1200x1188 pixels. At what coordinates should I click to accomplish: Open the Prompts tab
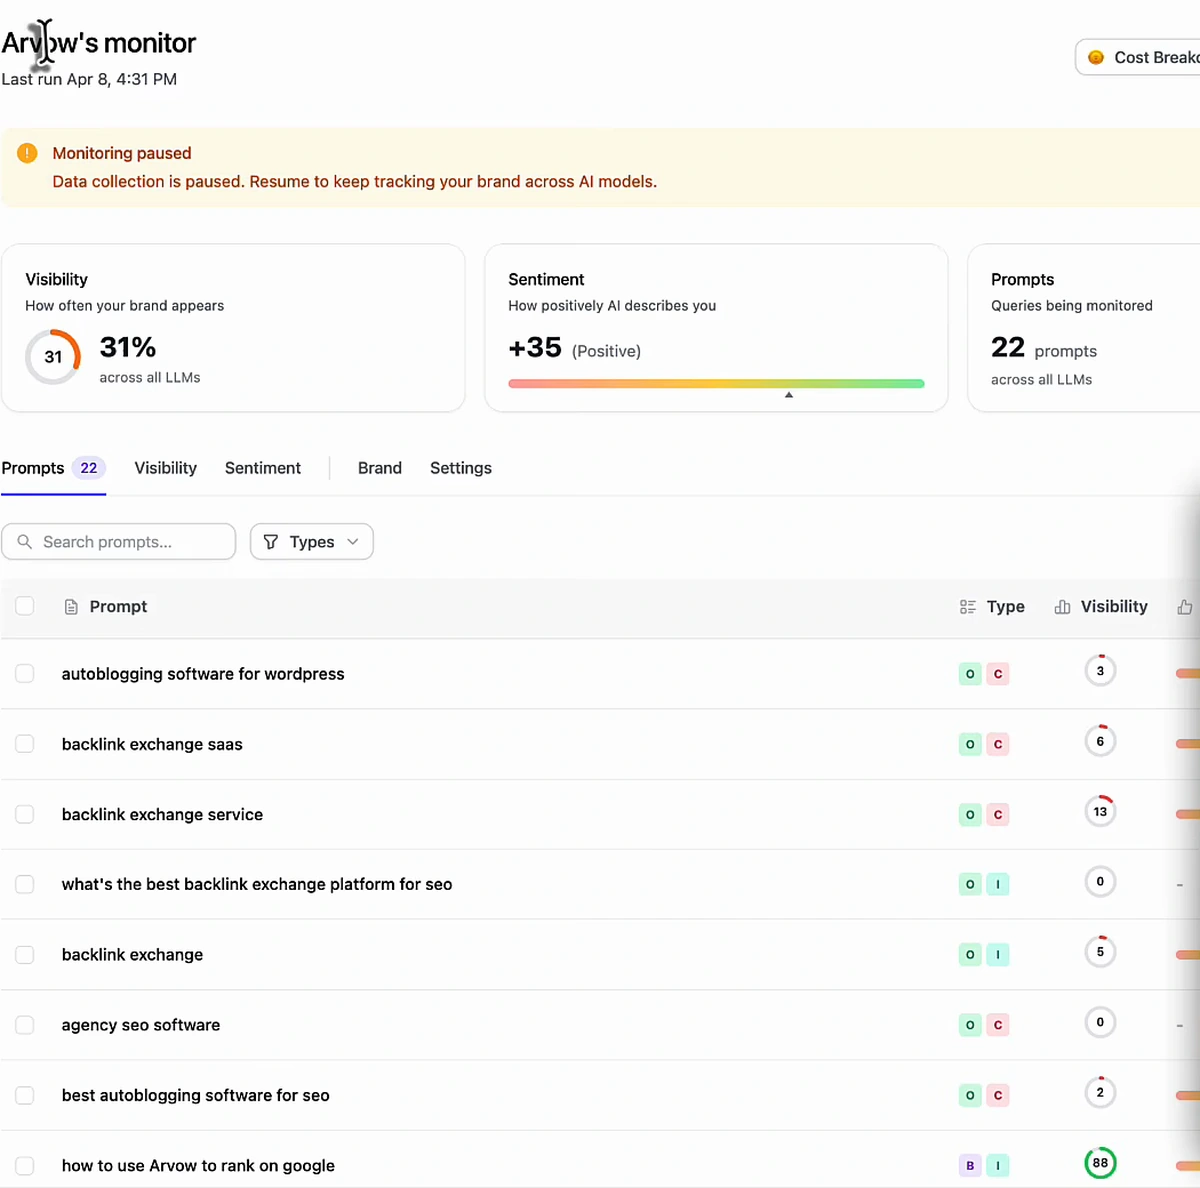(53, 468)
